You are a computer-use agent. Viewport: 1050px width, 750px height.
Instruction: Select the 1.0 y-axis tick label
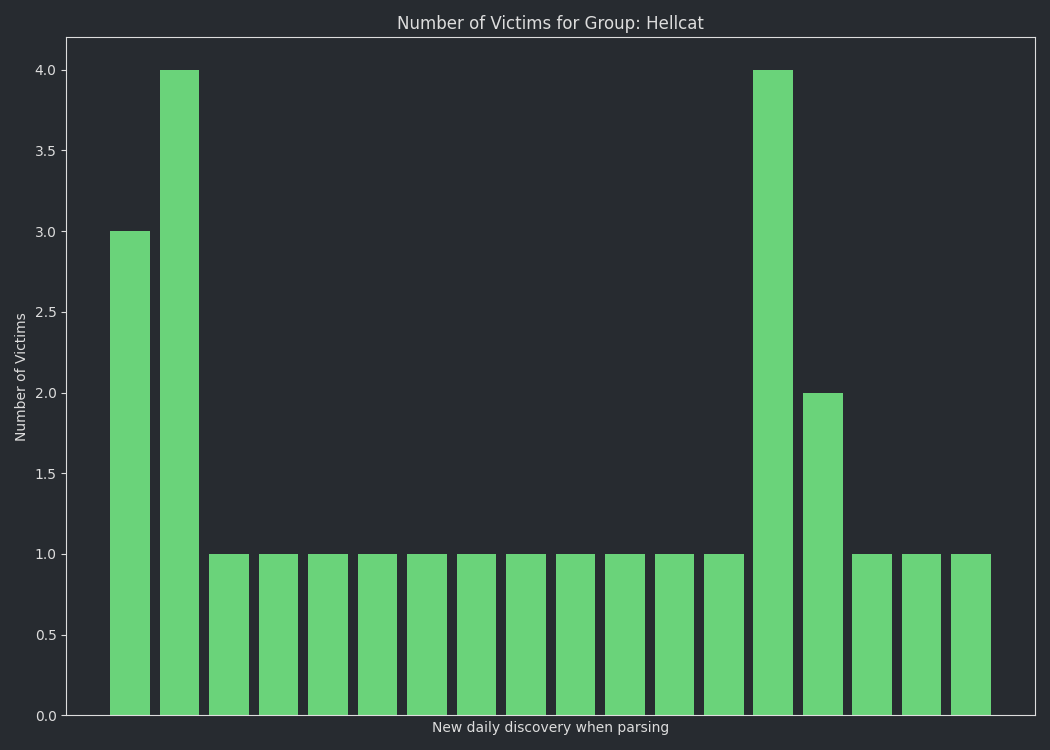click(x=46, y=554)
